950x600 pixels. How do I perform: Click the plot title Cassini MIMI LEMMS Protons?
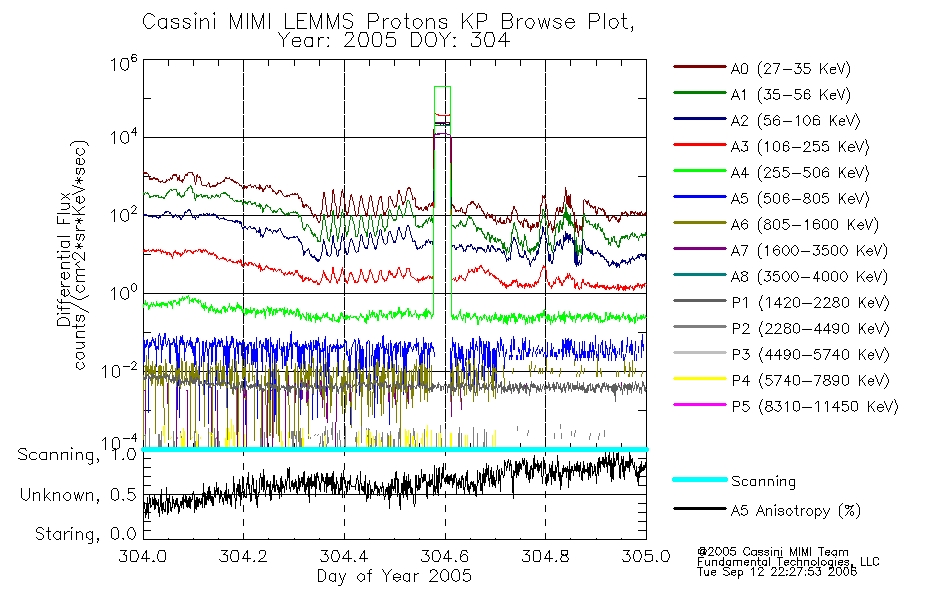tap(388, 22)
